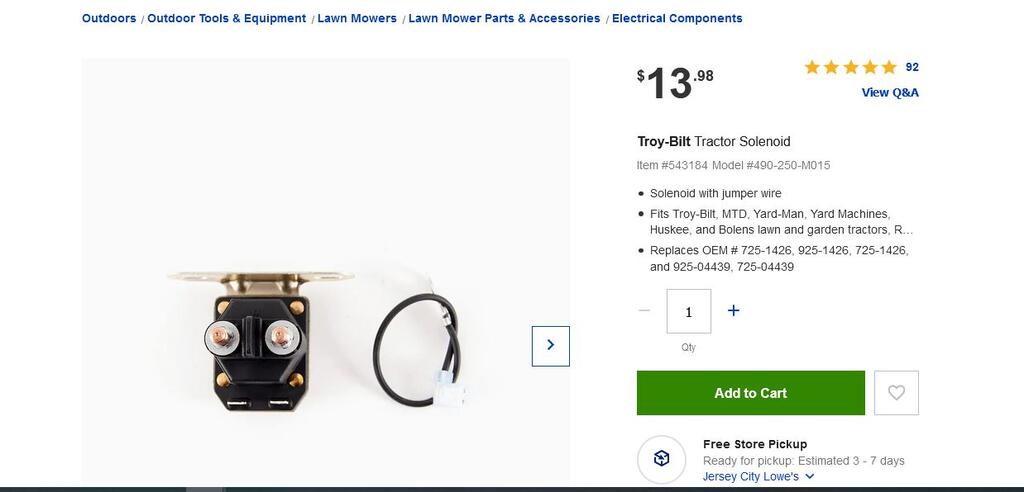The image size is (1024, 492).
Task: Click the Free Store Pickup box icon
Action: [661, 459]
